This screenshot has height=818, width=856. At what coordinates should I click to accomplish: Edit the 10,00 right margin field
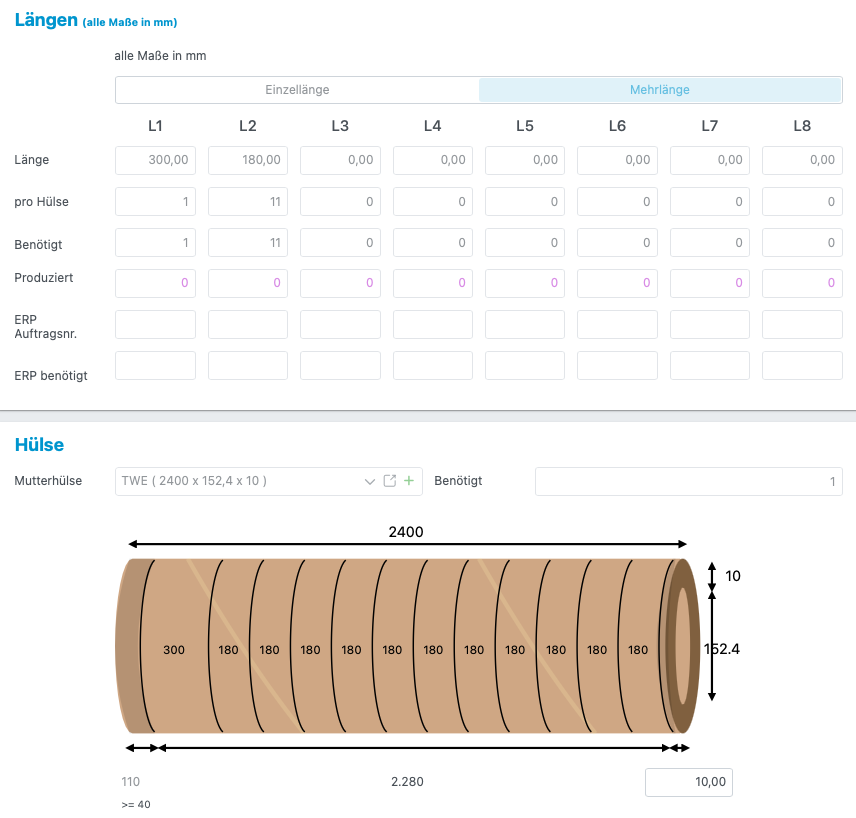click(688, 782)
